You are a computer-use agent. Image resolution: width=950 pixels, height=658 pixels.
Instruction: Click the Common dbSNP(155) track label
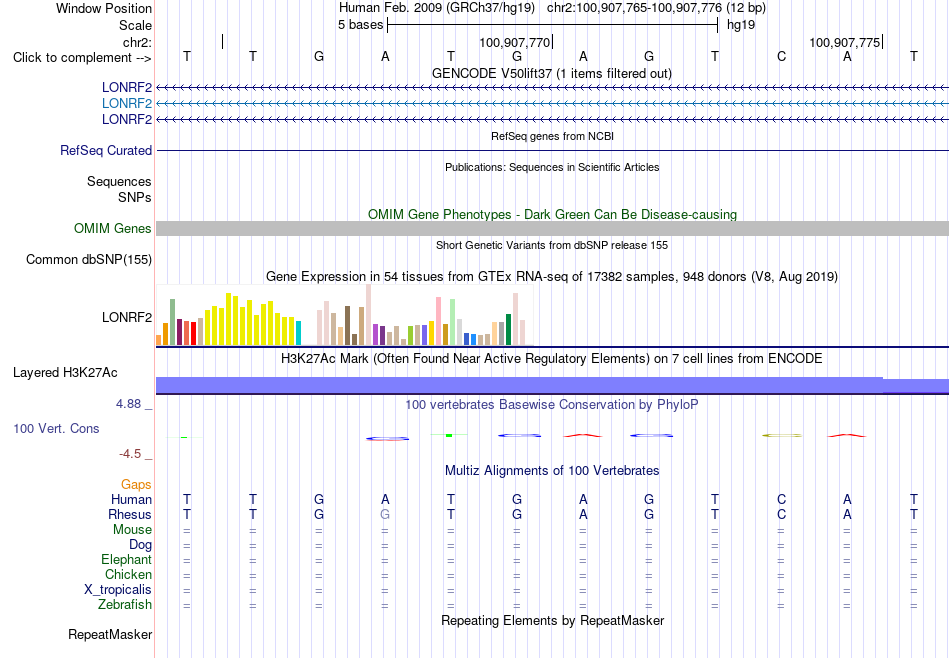pos(89,259)
